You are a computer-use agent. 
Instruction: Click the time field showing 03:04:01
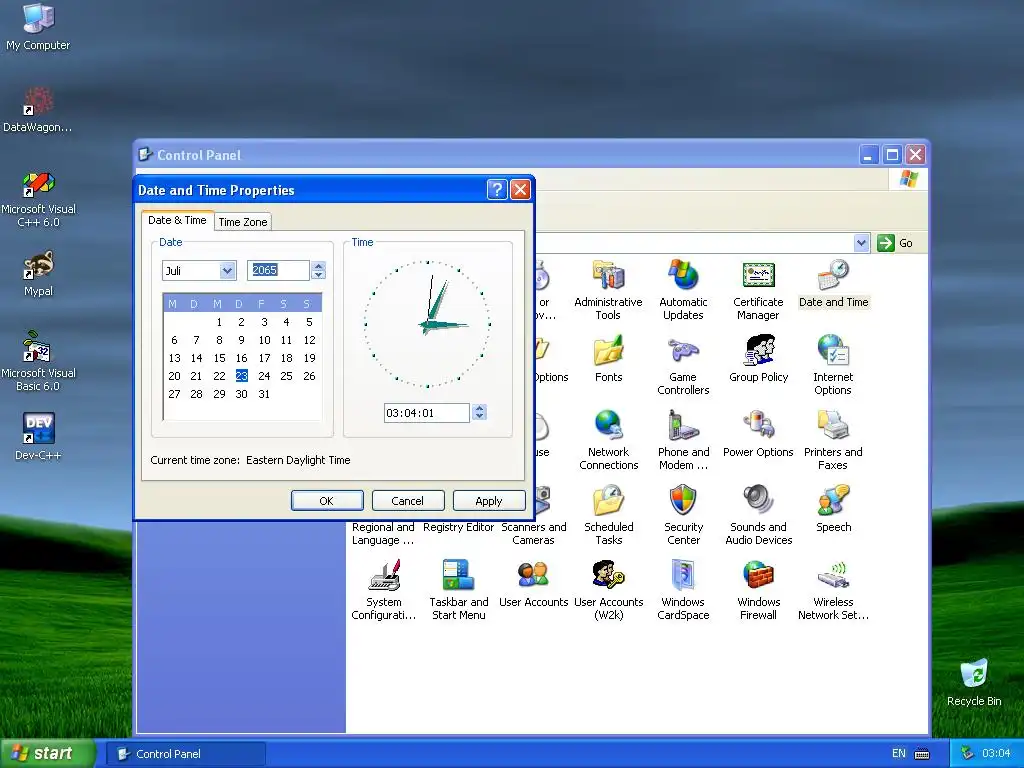[x=426, y=413]
